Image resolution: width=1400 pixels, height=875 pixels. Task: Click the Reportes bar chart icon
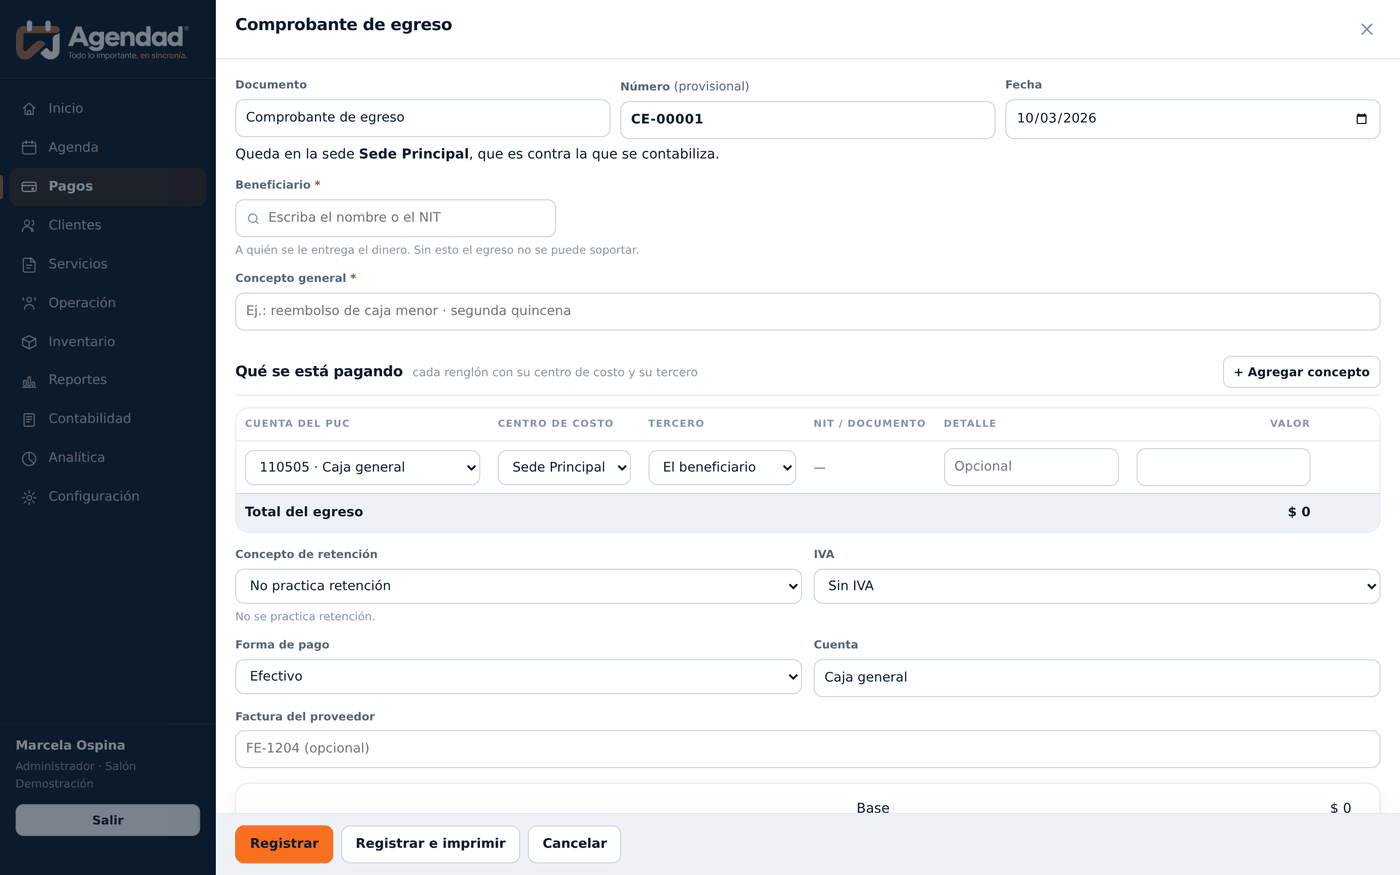(29, 381)
